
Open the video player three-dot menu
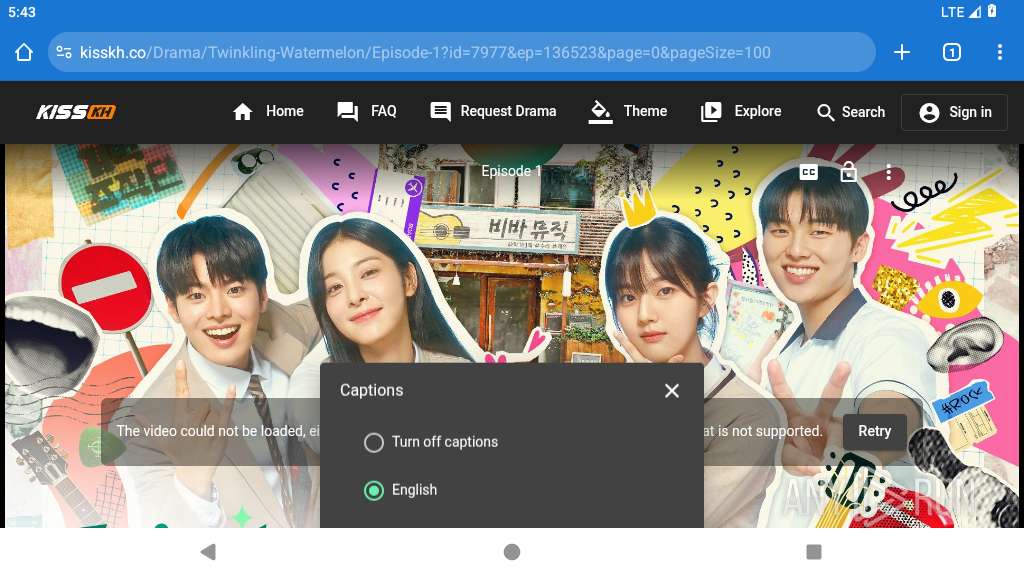pyautogui.click(x=888, y=172)
